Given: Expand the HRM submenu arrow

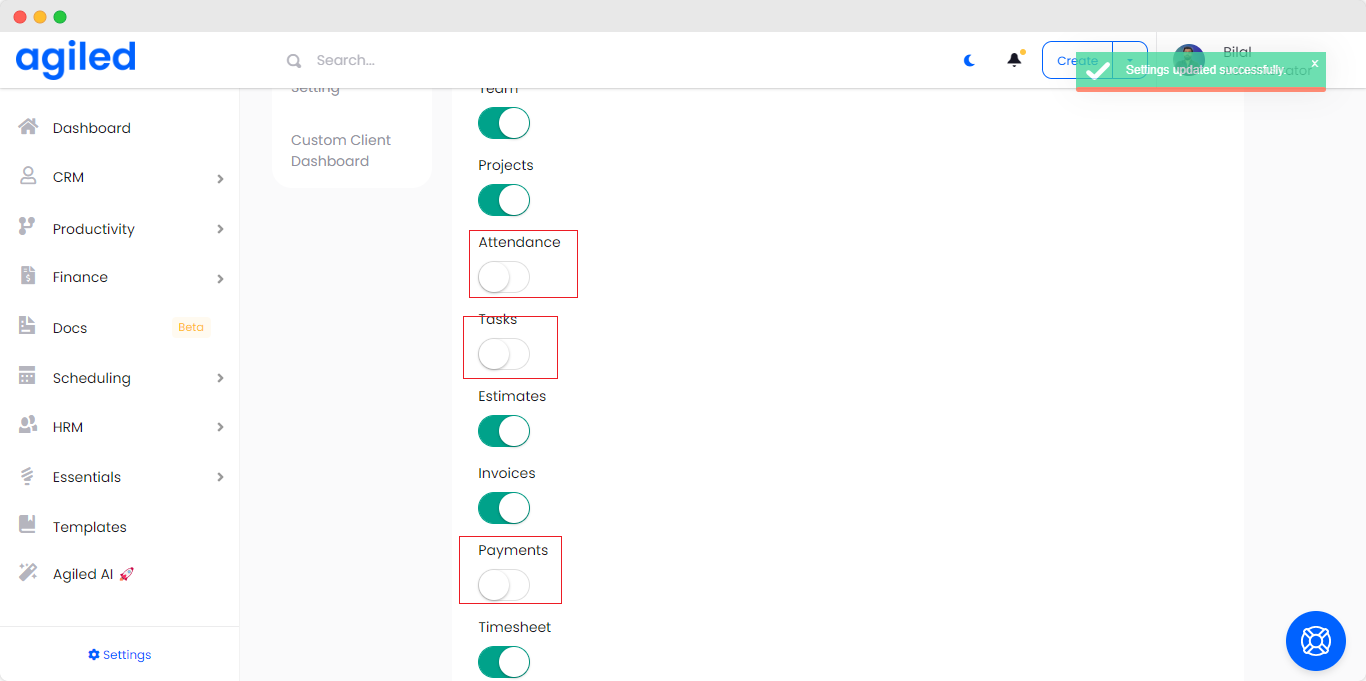Looking at the screenshot, I should (x=220, y=428).
